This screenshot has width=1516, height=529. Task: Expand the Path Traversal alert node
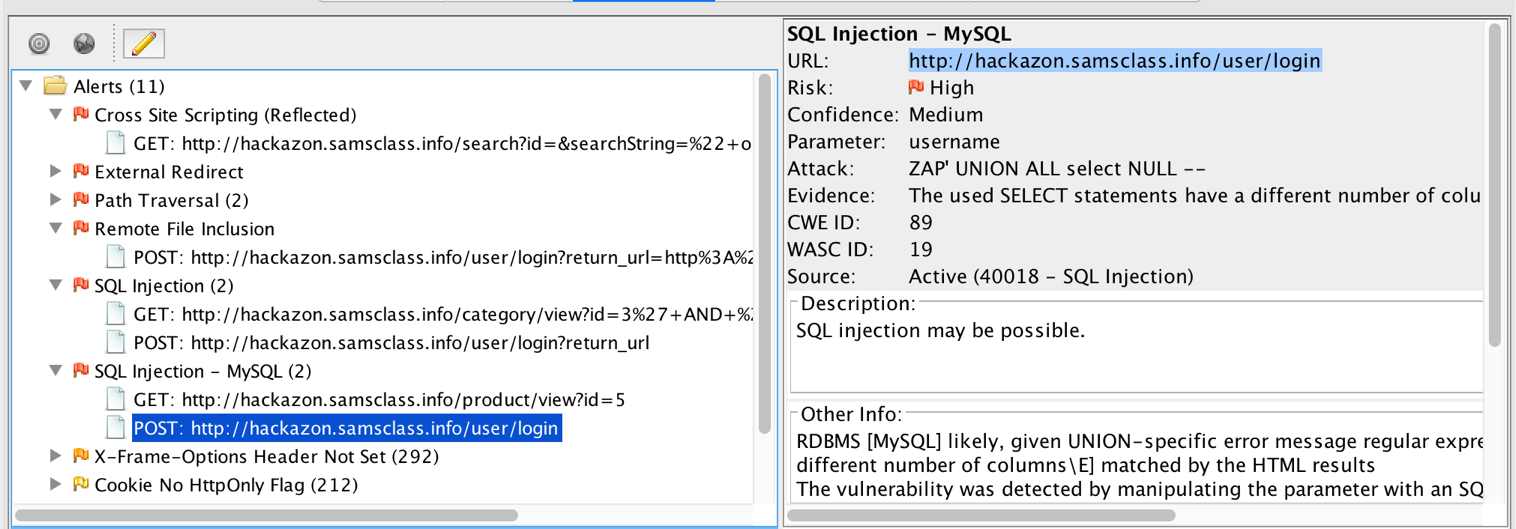pos(57,200)
